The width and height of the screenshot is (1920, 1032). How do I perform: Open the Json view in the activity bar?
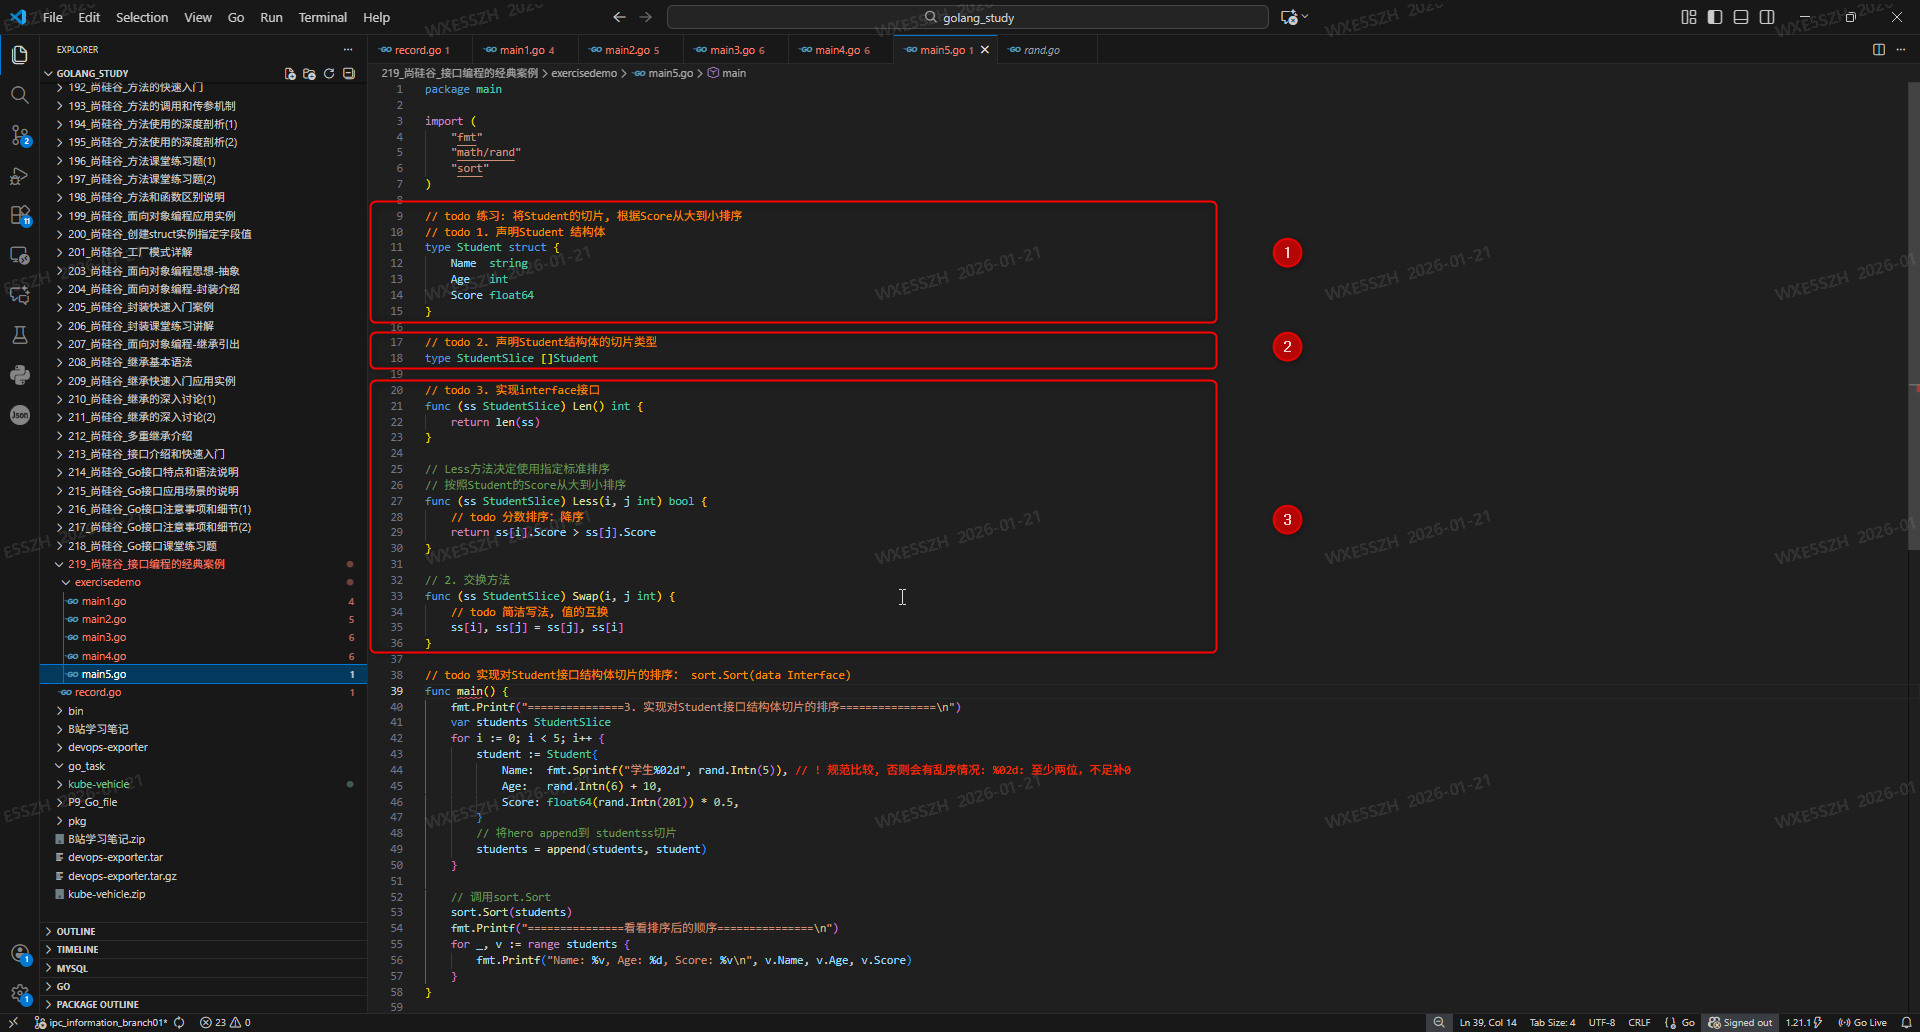(x=19, y=415)
